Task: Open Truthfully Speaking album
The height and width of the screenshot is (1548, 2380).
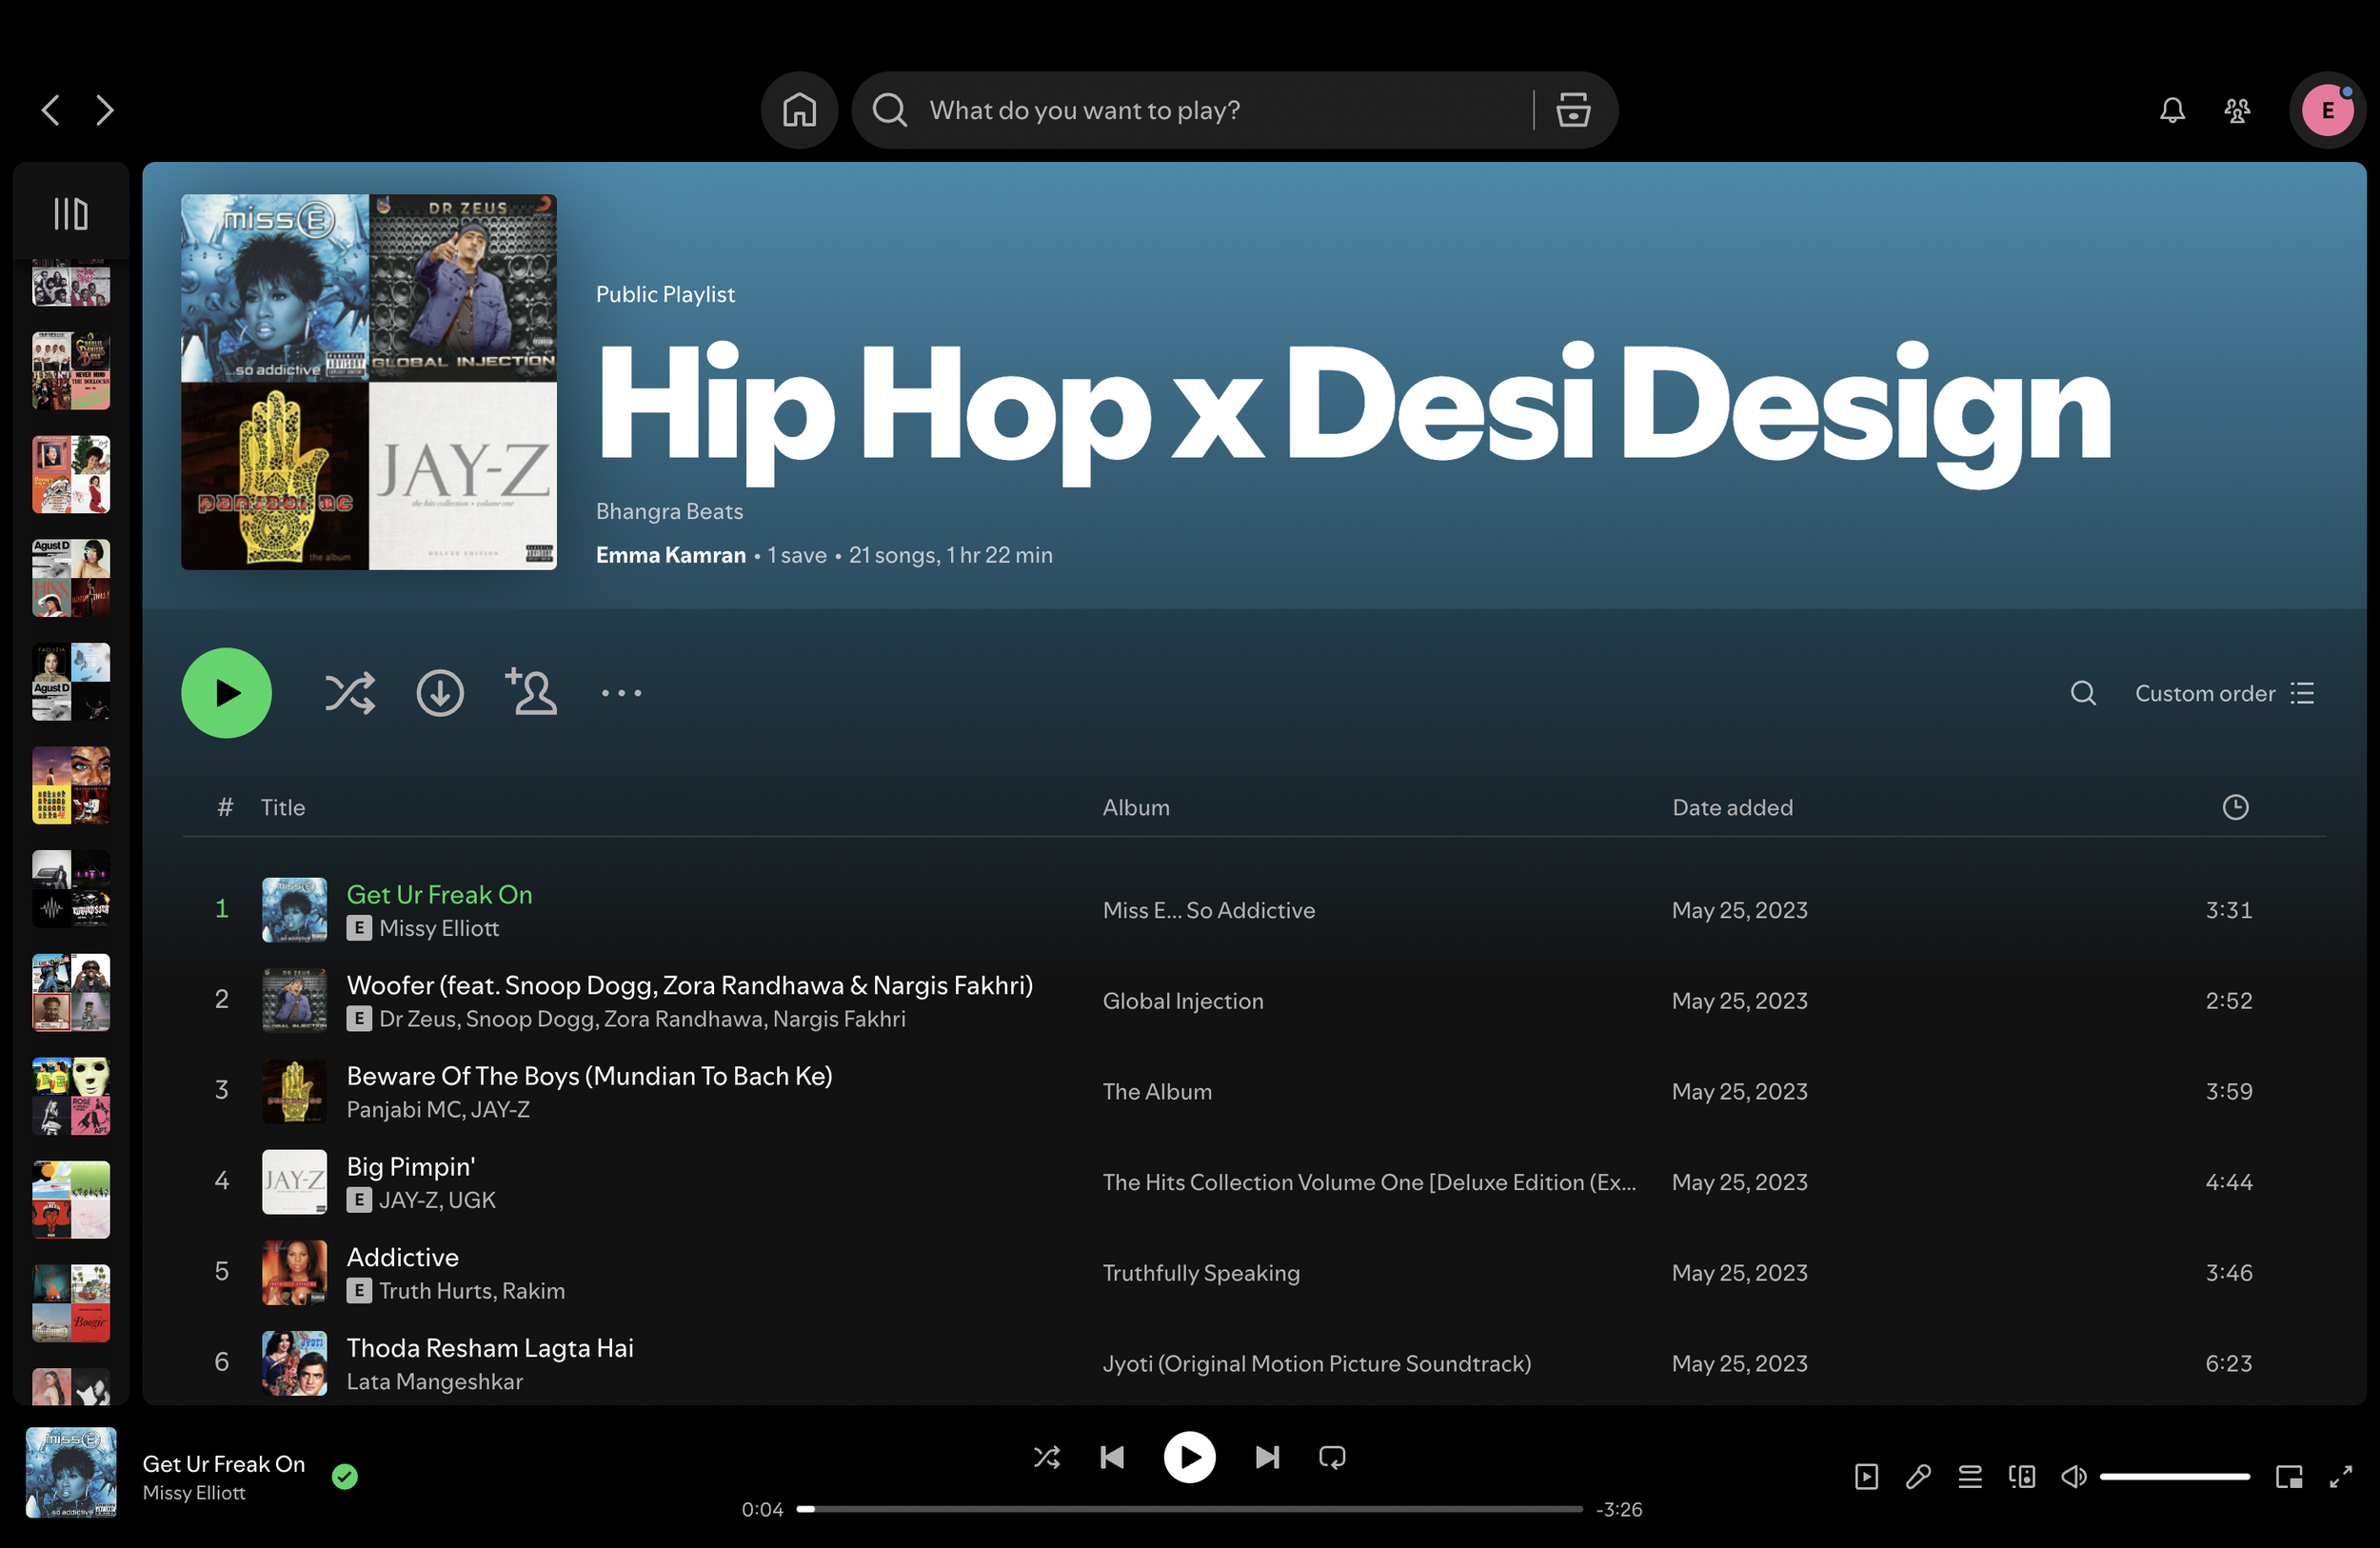Action: point(1201,1273)
